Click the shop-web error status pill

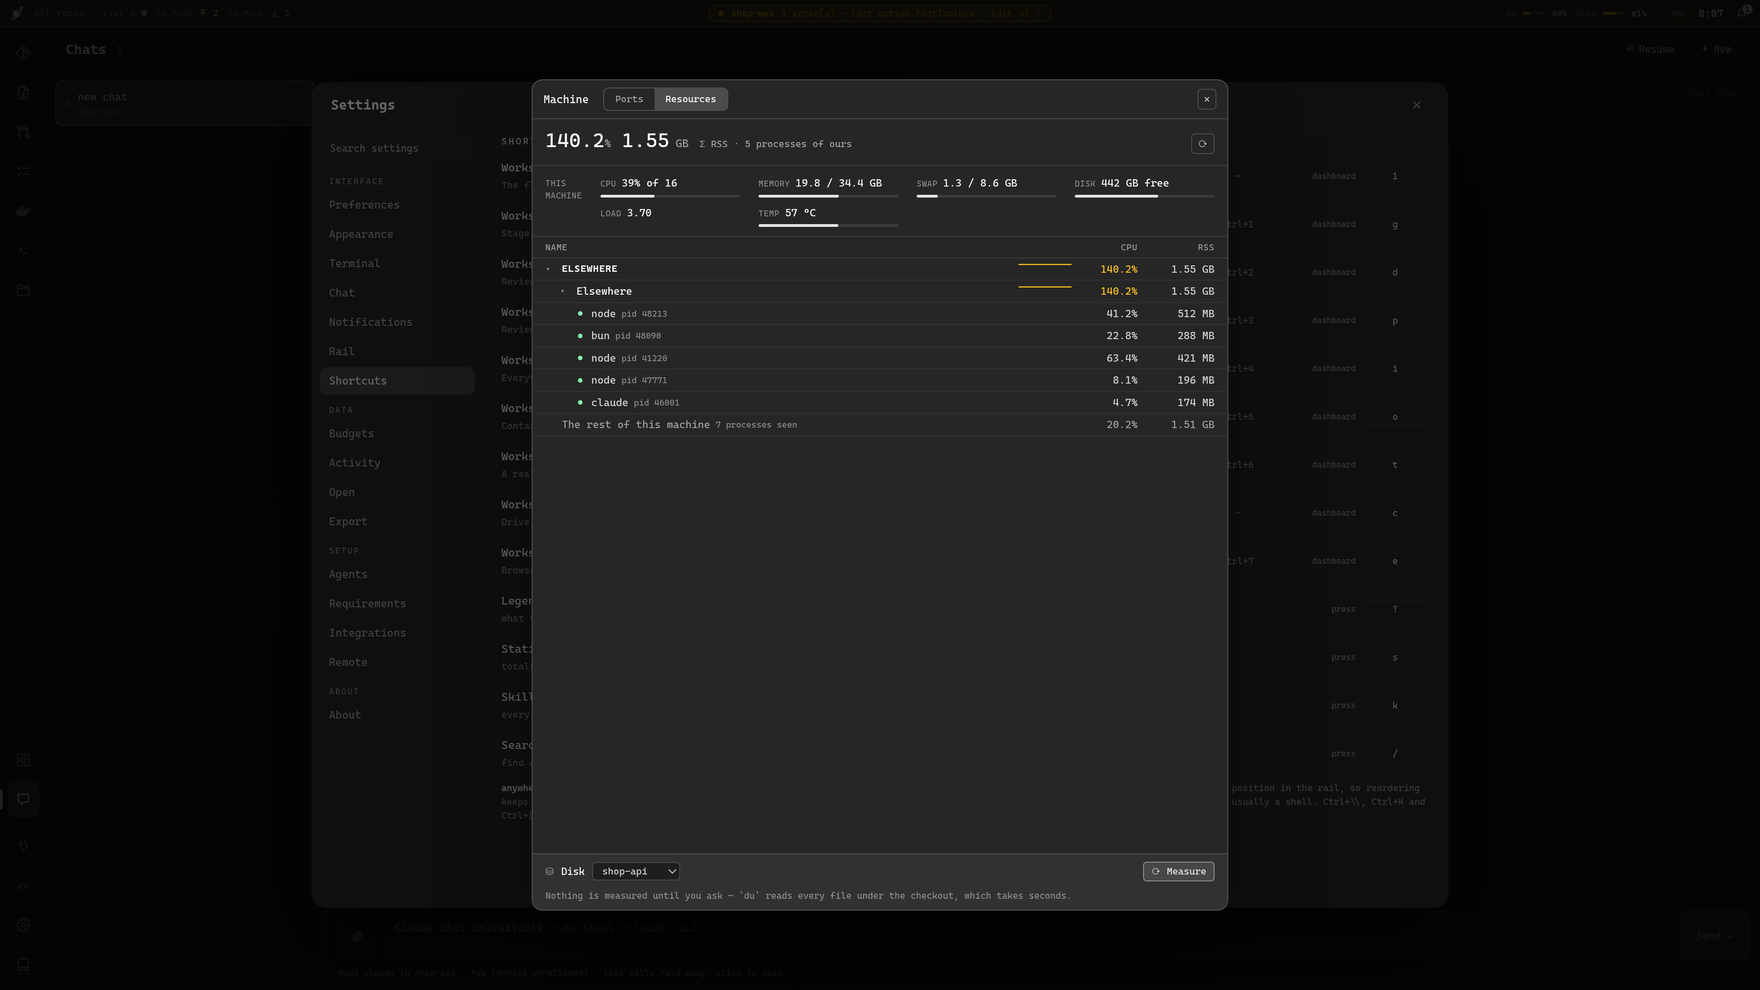(x=880, y=13)
